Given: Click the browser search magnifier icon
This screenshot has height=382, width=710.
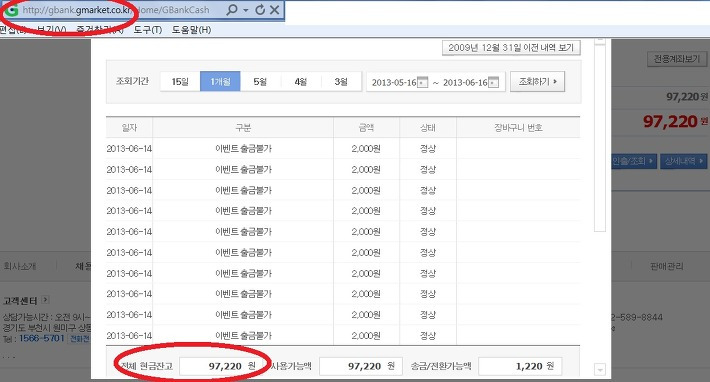Looking at the screenshot, I should 232,10.
